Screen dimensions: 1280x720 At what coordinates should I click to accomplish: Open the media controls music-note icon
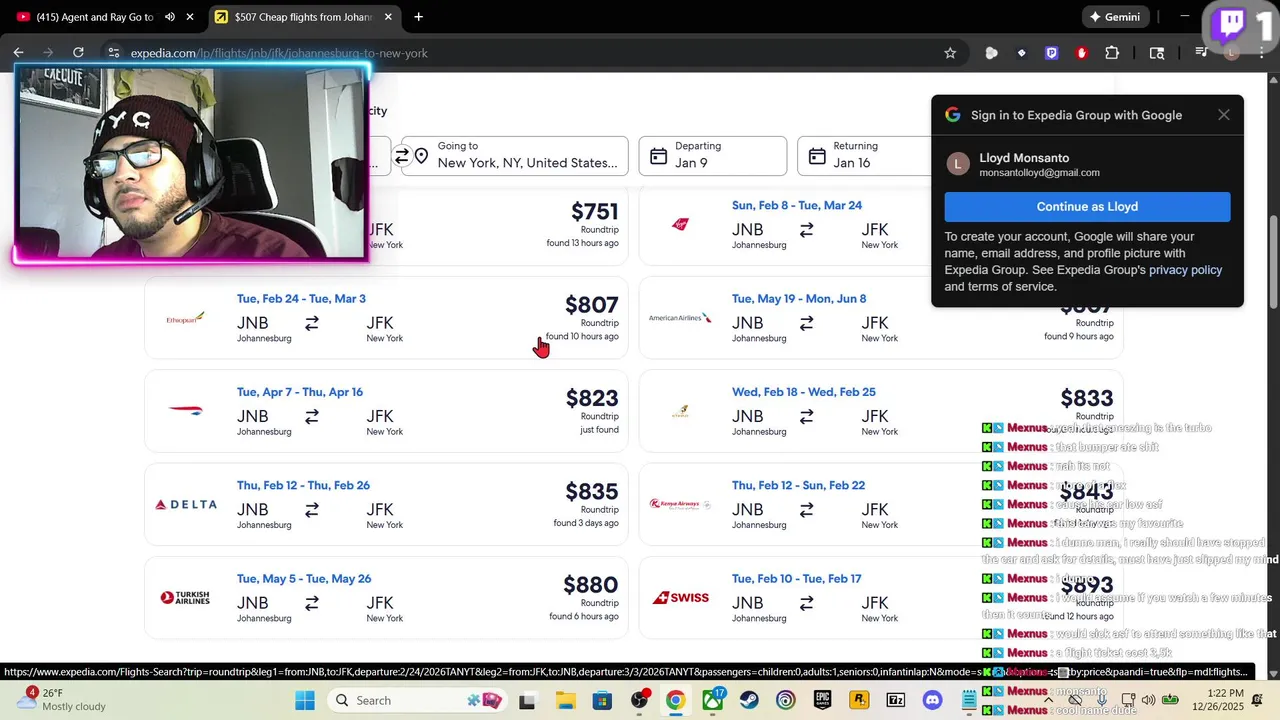coord(1201,53)
